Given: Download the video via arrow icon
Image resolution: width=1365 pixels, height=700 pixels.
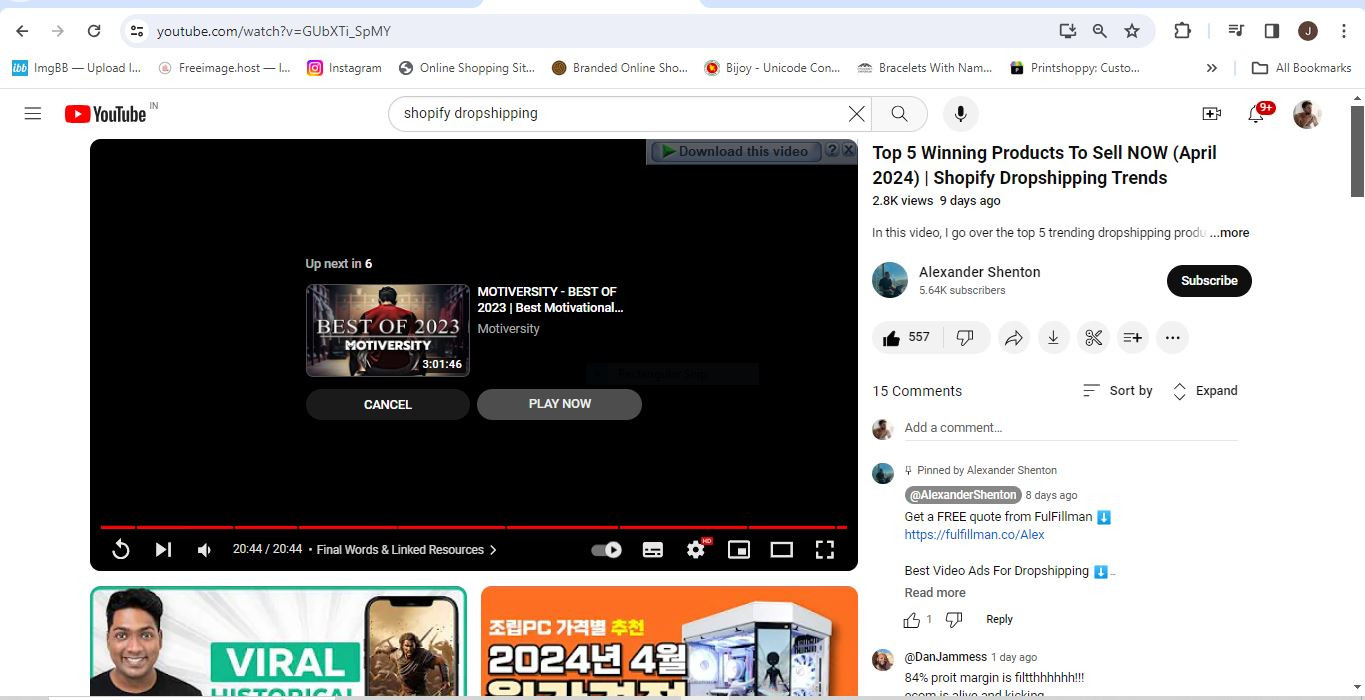Looking at the screenshot, I should 1053,338.
